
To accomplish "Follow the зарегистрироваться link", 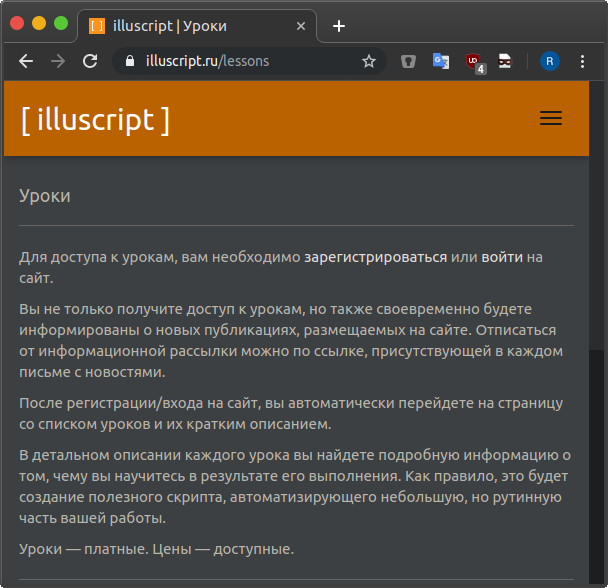I will pyautogui.click(x=375, y=257).
